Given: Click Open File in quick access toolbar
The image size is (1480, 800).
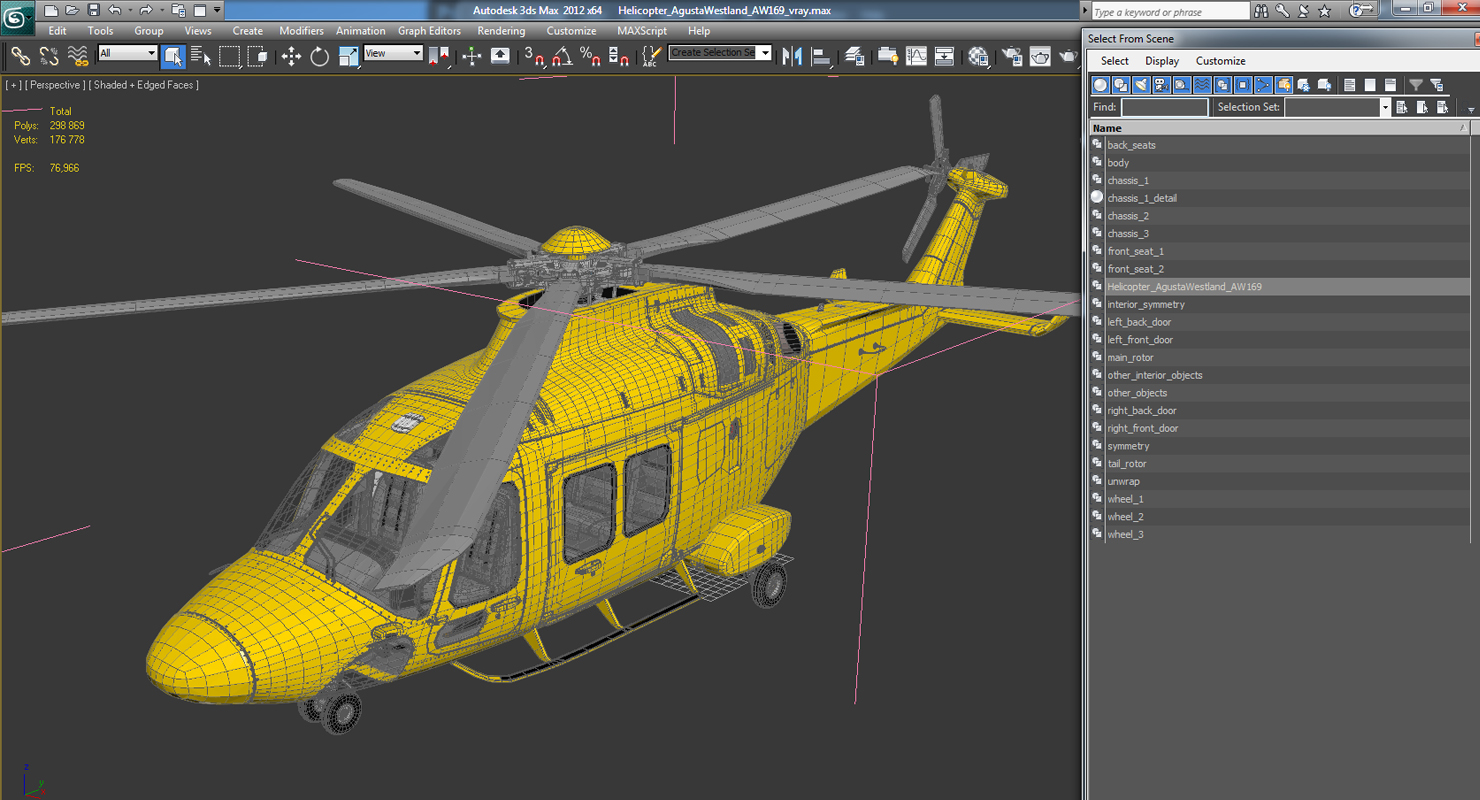Looking at the screenshot, I should [72, 10].
